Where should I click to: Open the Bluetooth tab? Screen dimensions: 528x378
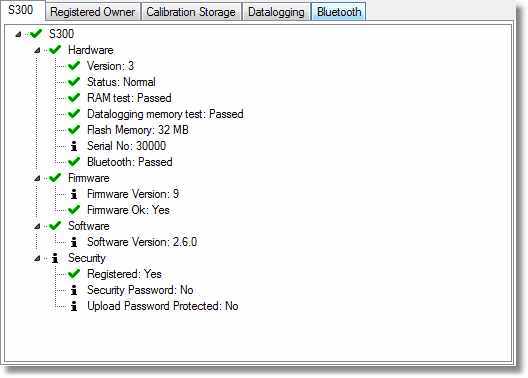[x=339, y=12]
